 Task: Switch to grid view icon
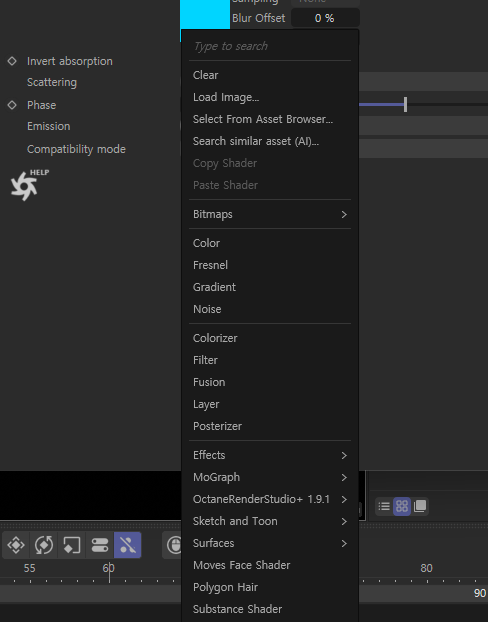coord(402,506)
